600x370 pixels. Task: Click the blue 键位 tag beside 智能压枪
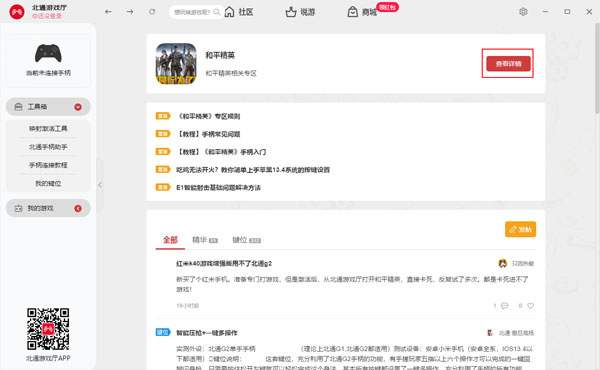[x=163, y=332]
